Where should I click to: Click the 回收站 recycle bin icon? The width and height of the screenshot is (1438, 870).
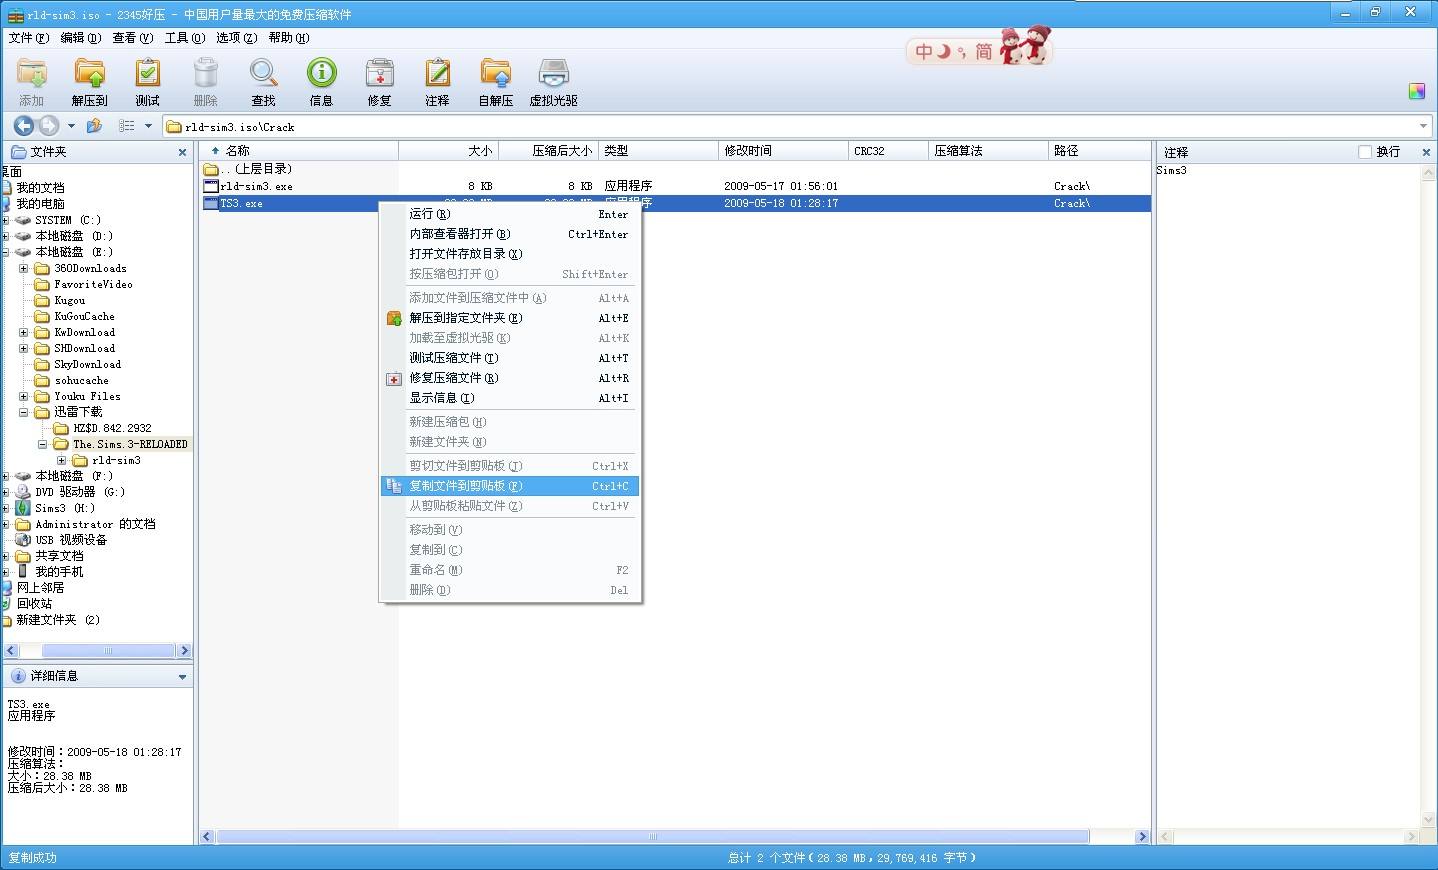pos(7,604)
